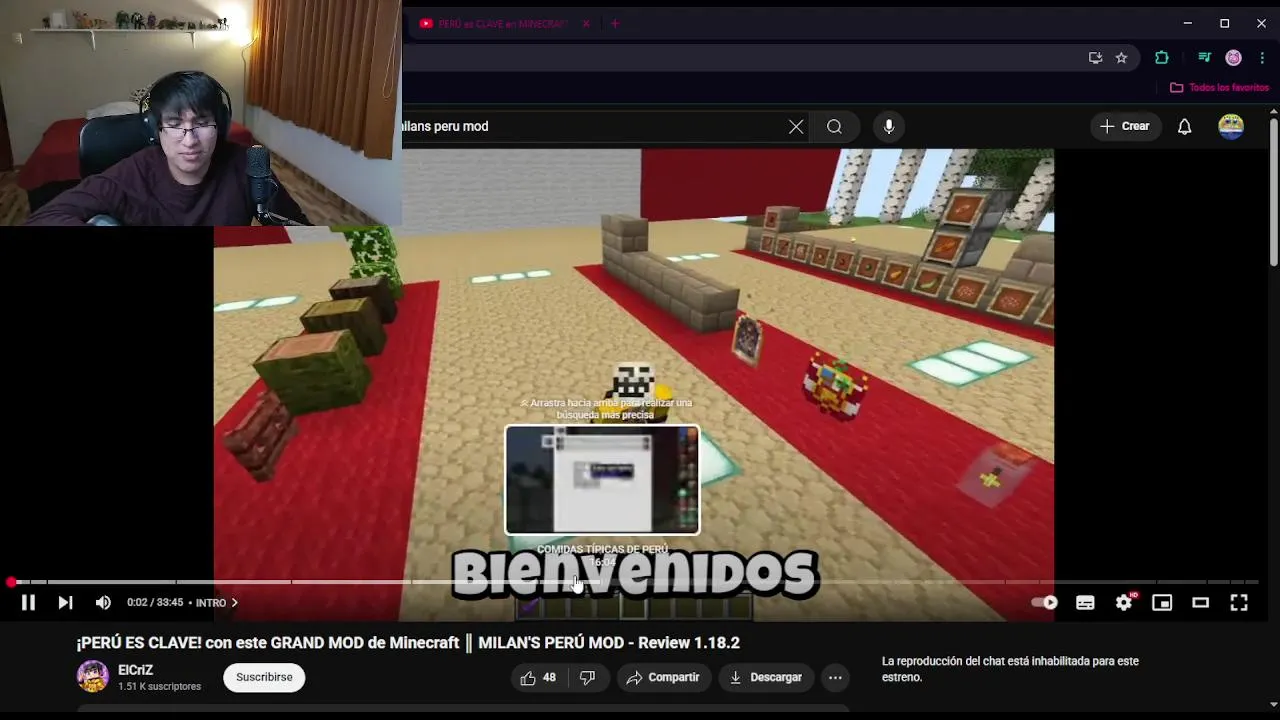This screenshot has width=1280, height=720.
Task: Click the install app icon in address bar
Action: (1095, 58)
